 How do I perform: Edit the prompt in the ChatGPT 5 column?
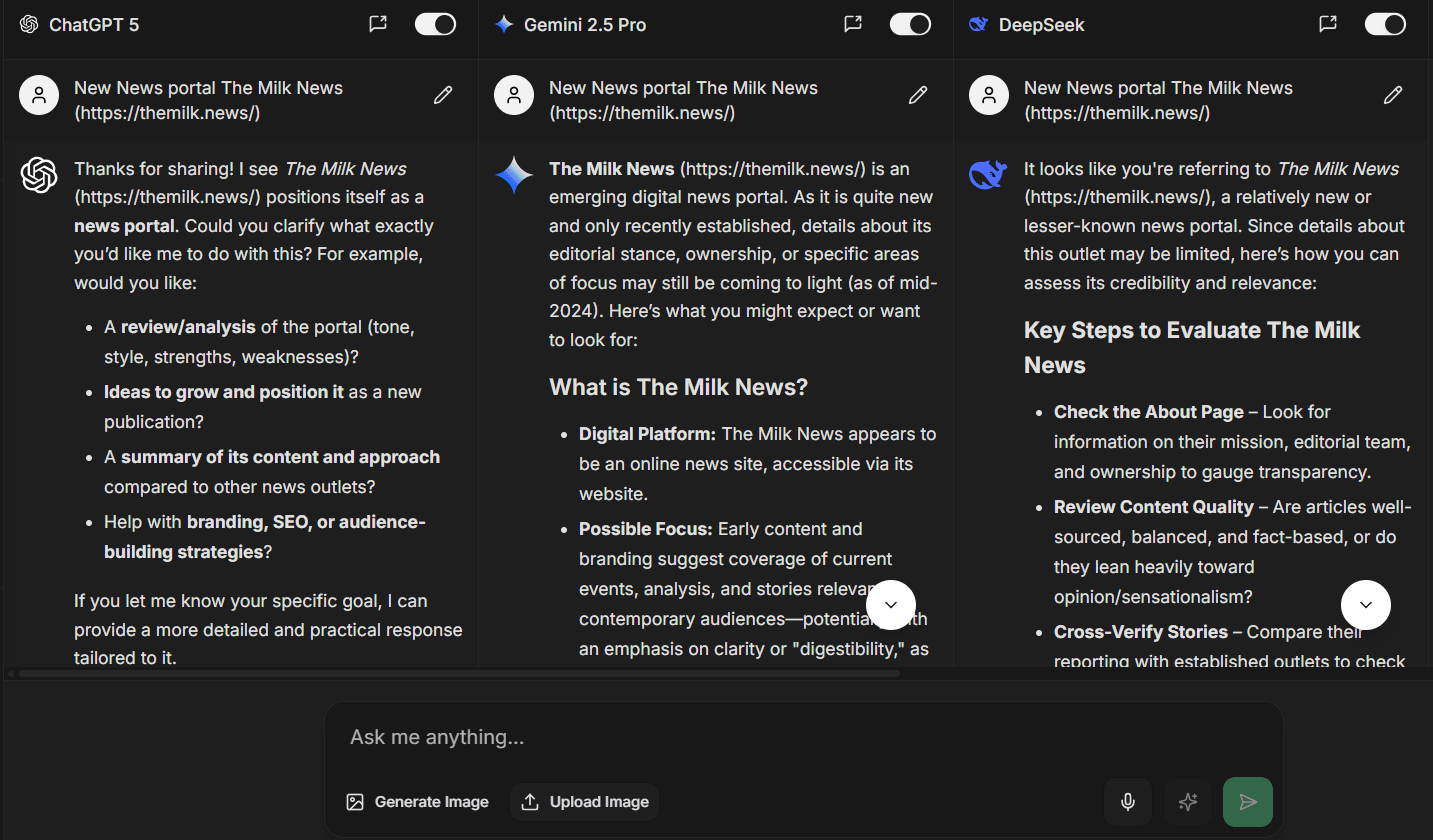(x=443, y=95)
